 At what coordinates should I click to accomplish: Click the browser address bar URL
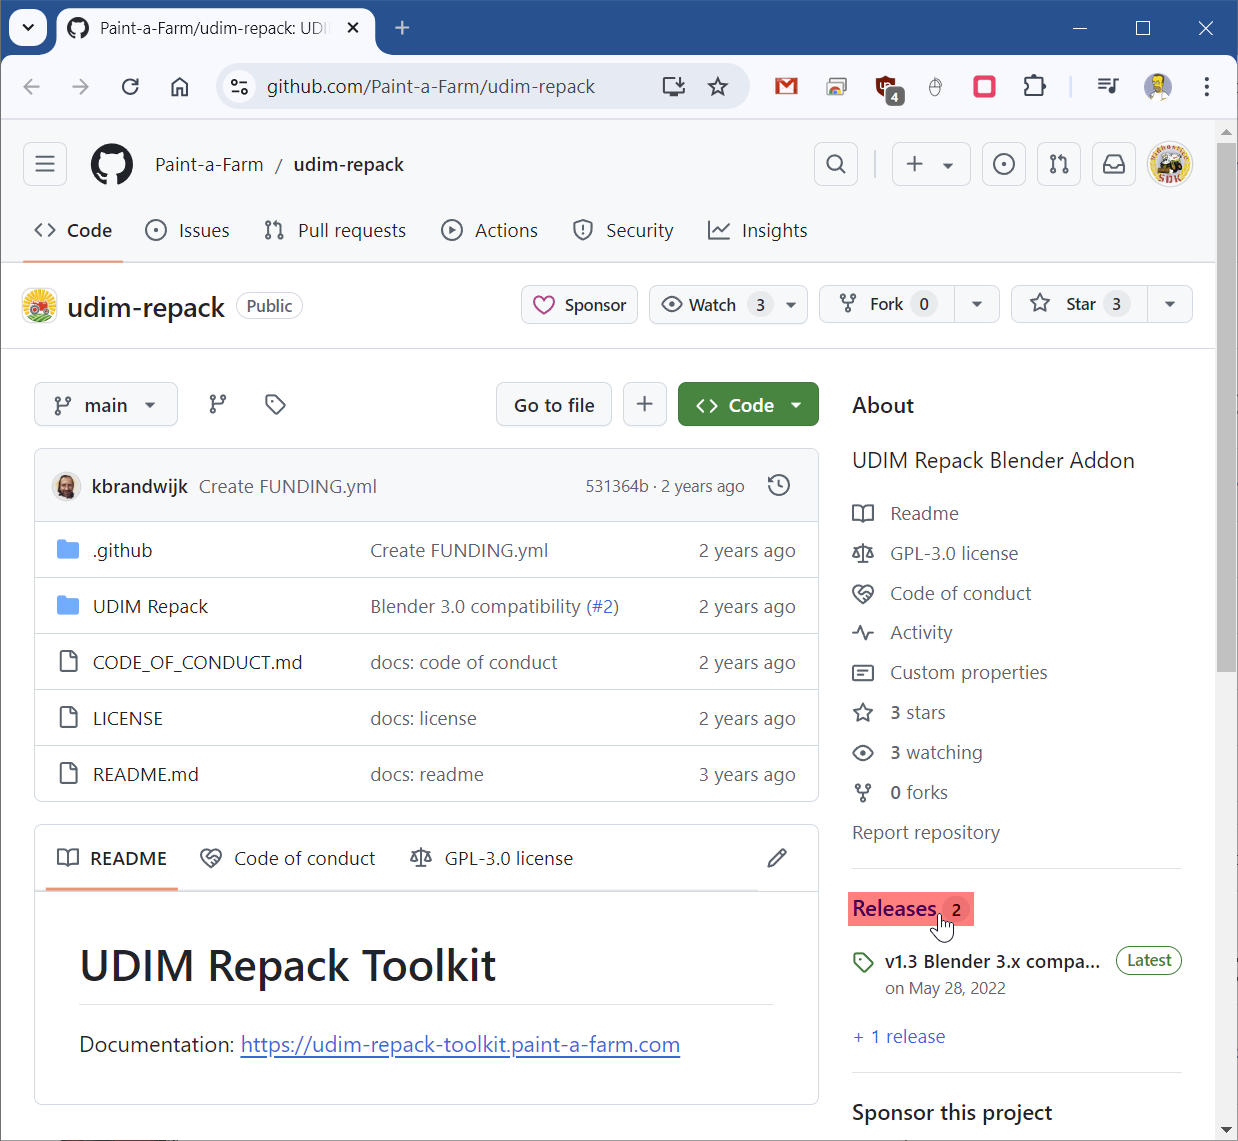point(431,86)
